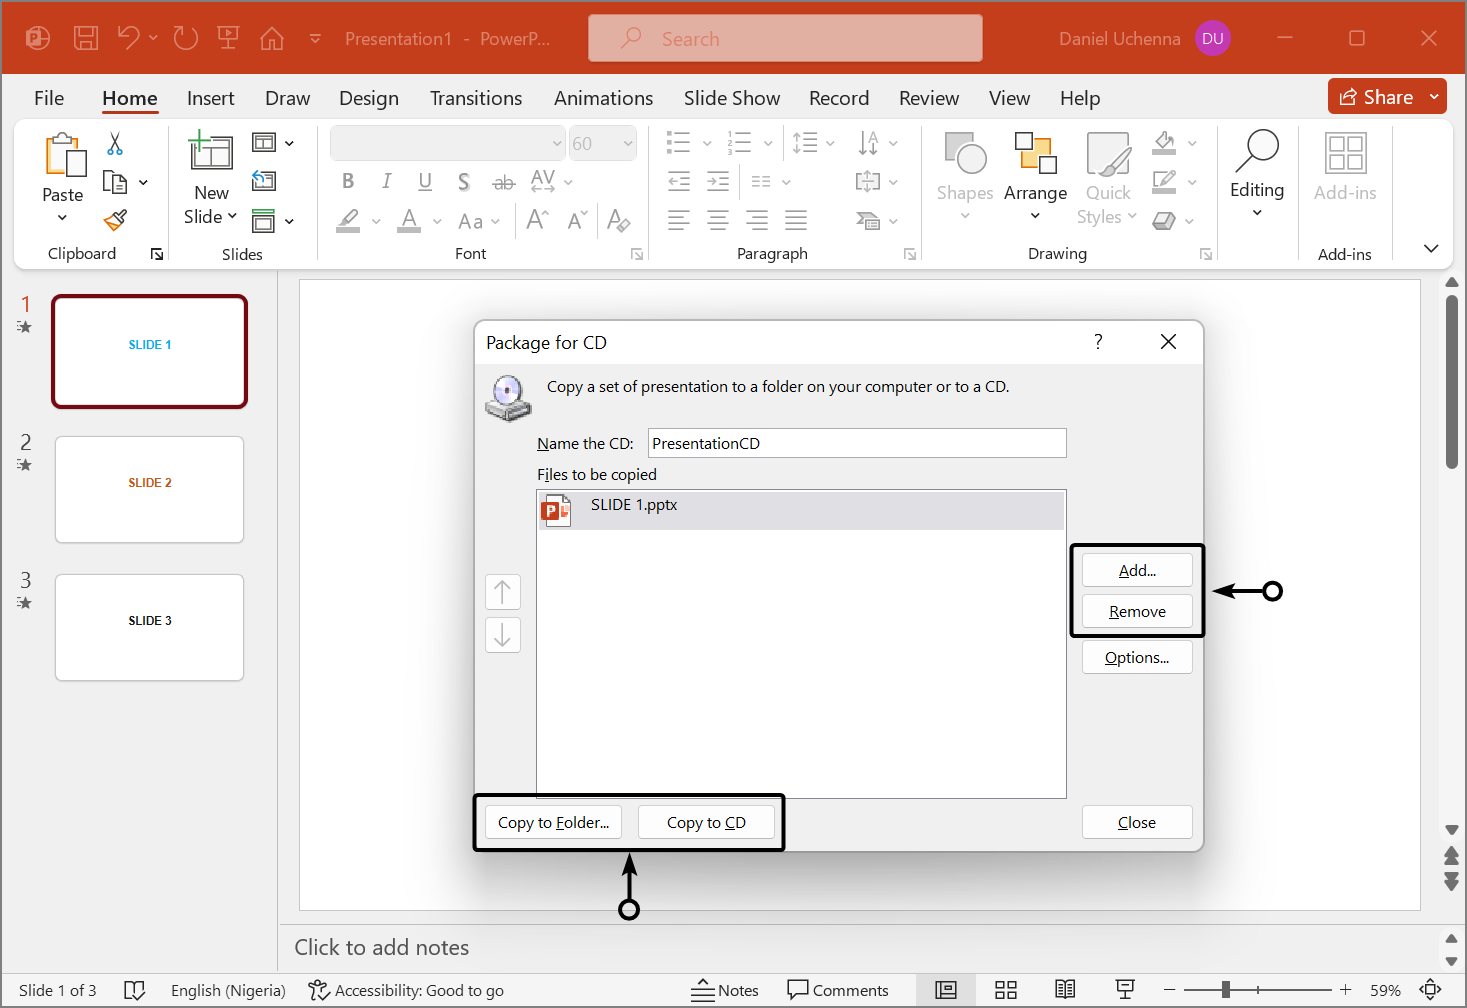Toggle italic formatting
Image resolution: width=1467 pixels, height=1008 pixels.
tap(386, 181)
